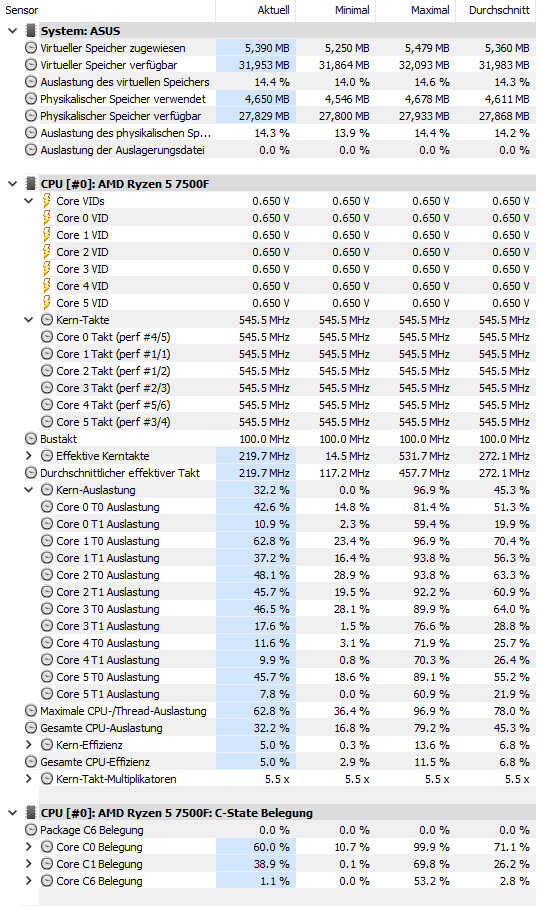Click the chip icon next to System: ASUS
The width and height of the screenshot is (542, 906).
31,31
